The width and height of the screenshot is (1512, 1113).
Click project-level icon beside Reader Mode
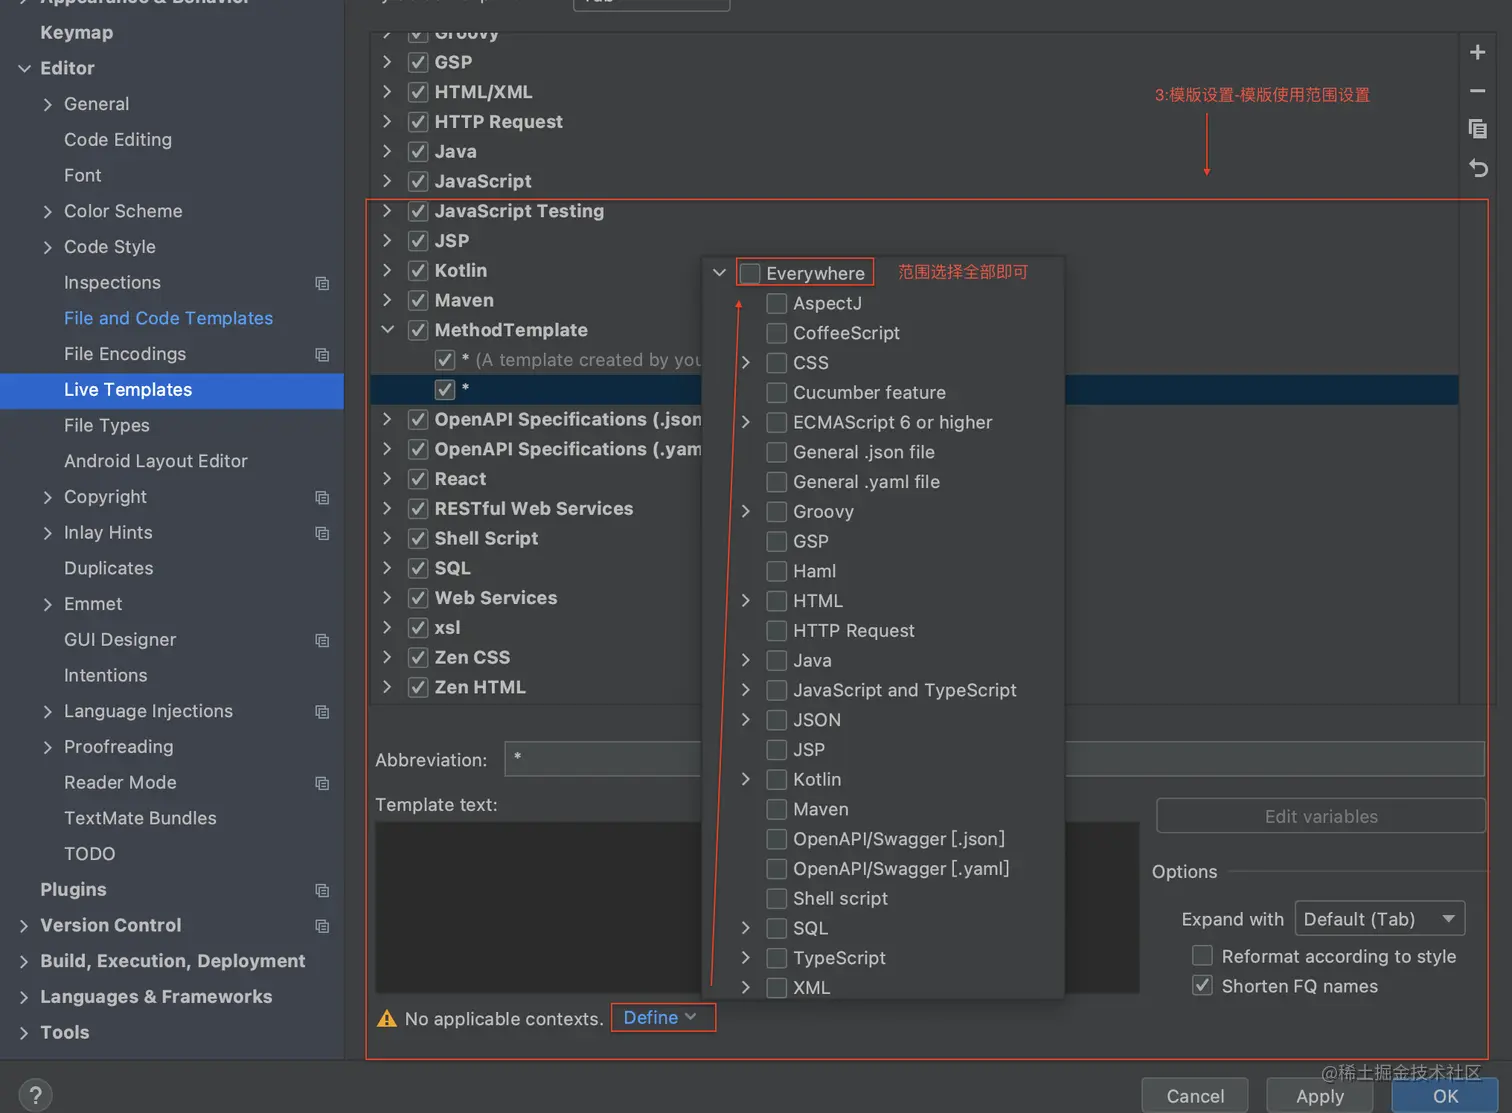pyautogui.click(x=322, y=783)
